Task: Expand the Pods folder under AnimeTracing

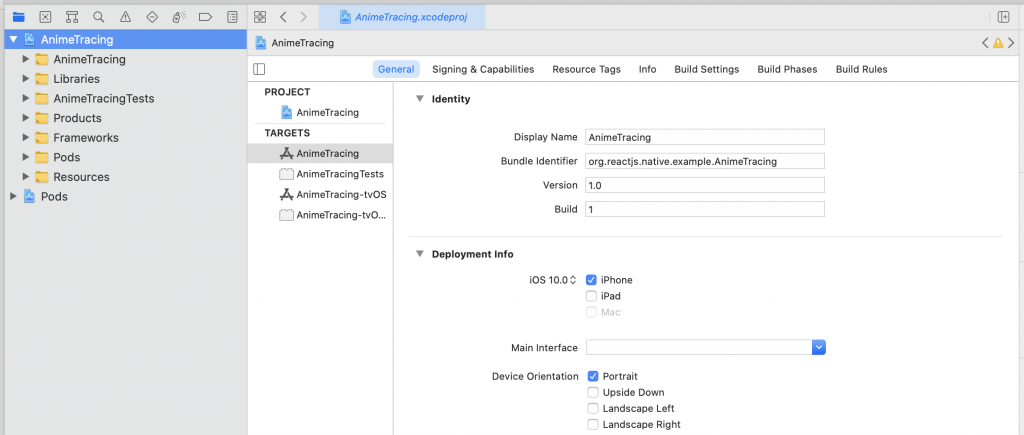Action: [x=27, y=157]
